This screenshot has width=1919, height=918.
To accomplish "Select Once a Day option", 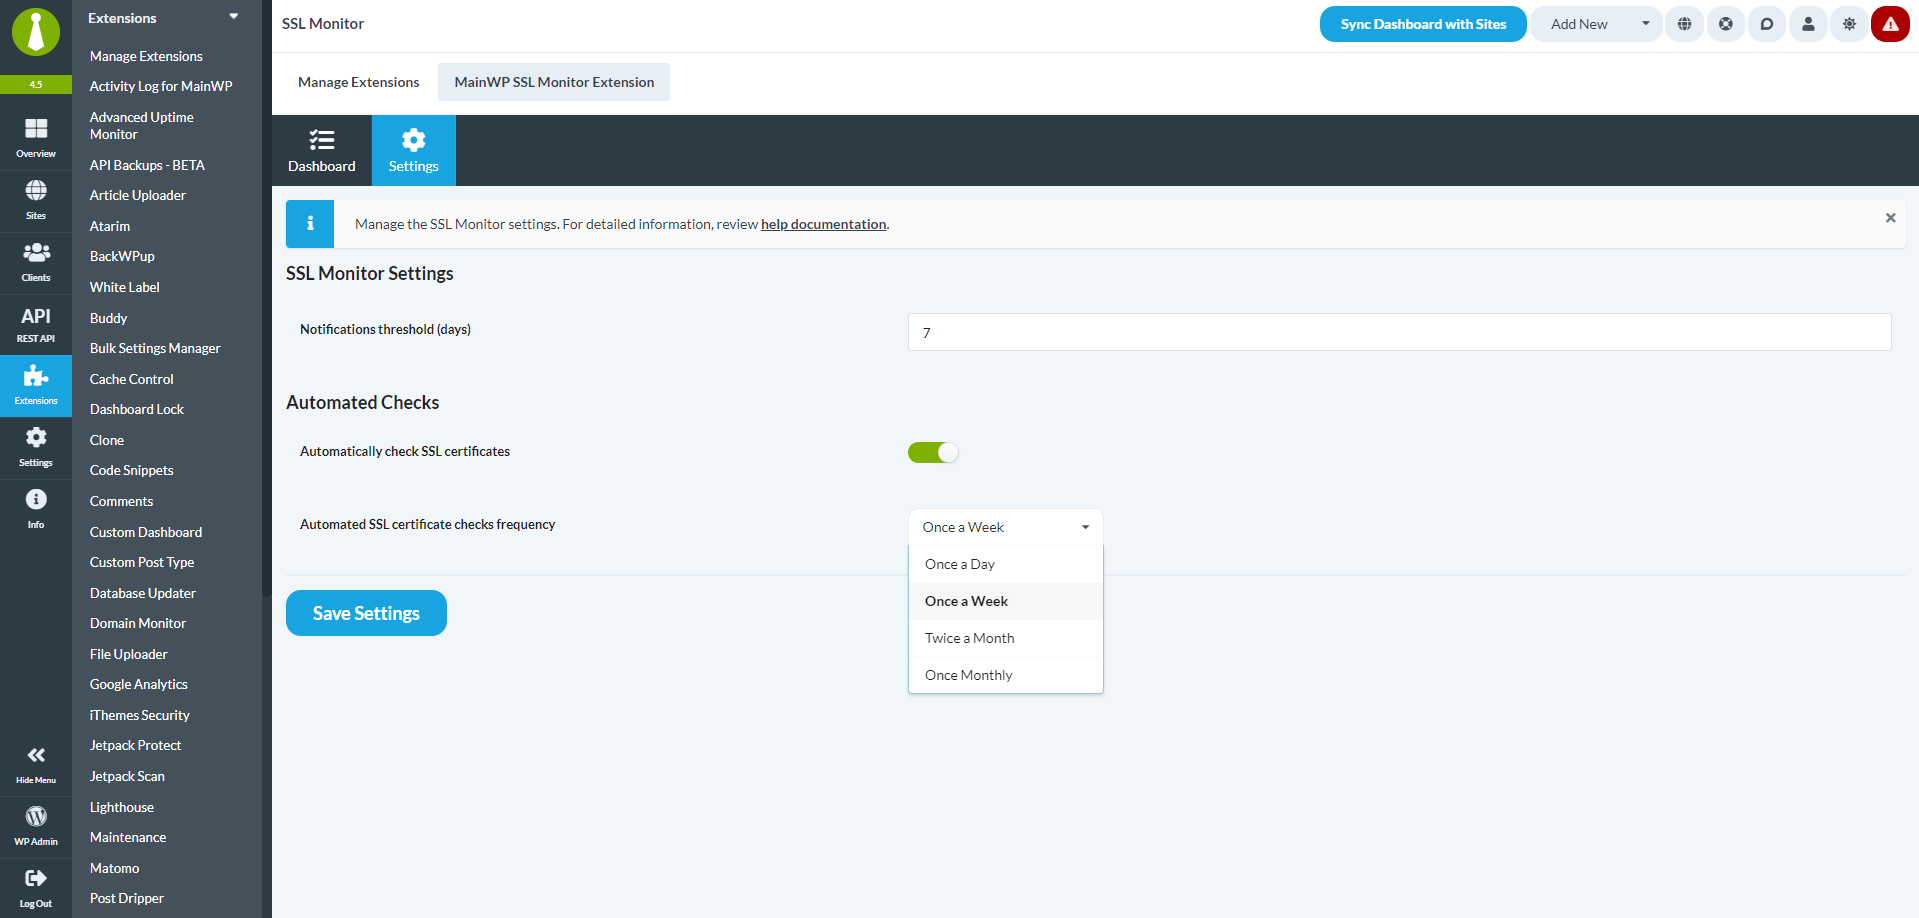I will (x=1005, y=564).
